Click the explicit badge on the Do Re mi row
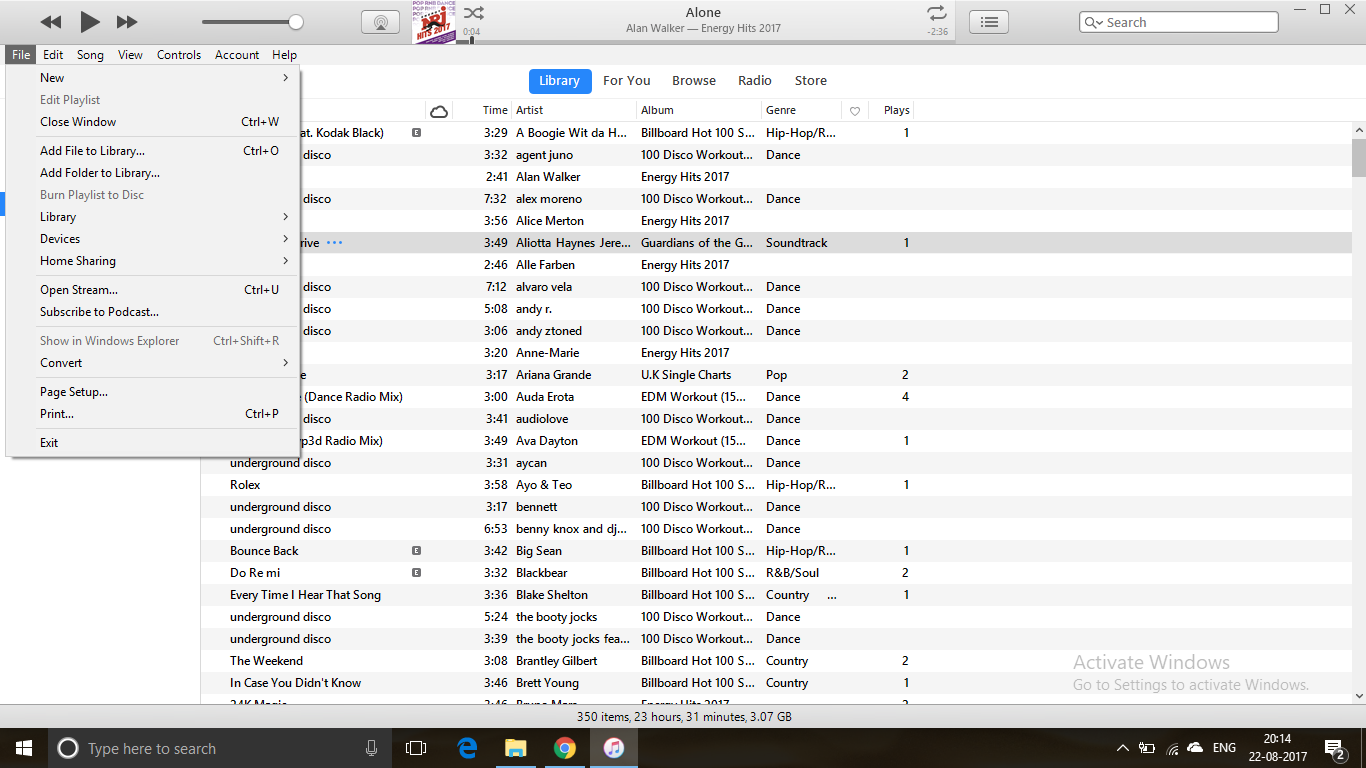This screenshot has width=1366, height=768. (x=416, y=573)
